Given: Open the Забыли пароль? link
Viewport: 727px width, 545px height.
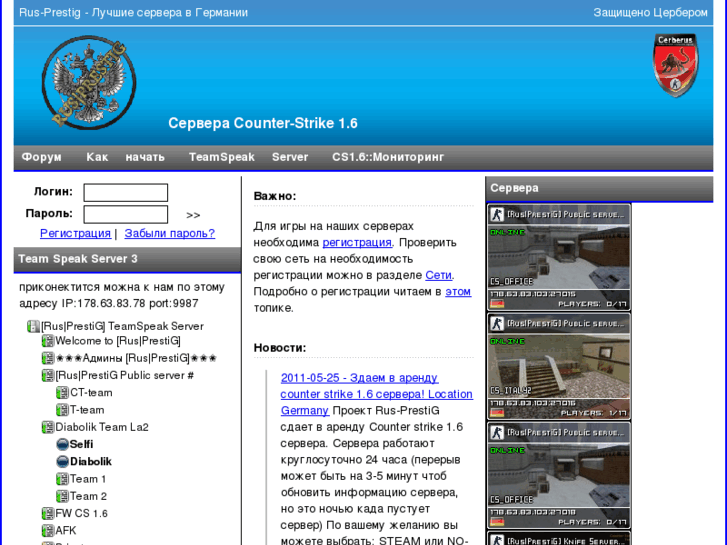Looking at the screenshot, I should (170, 233).
